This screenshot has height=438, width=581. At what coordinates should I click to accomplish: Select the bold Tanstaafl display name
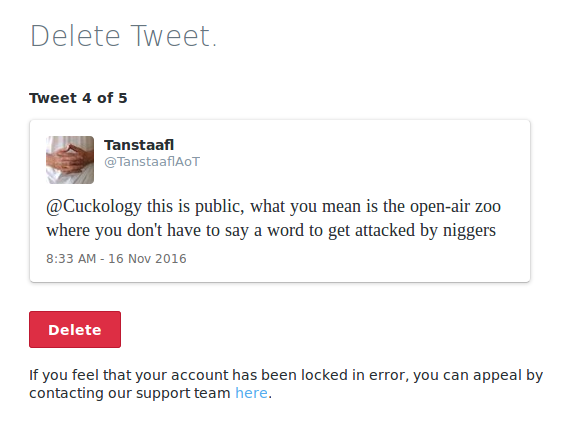coord(139,145)
